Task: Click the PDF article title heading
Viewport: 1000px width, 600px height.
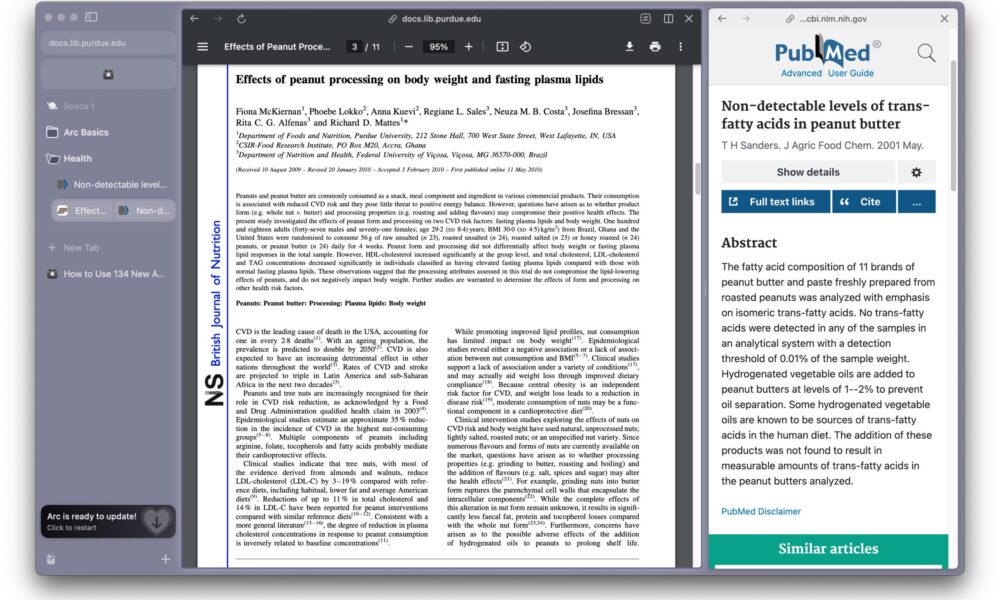Action: (419, 79)
